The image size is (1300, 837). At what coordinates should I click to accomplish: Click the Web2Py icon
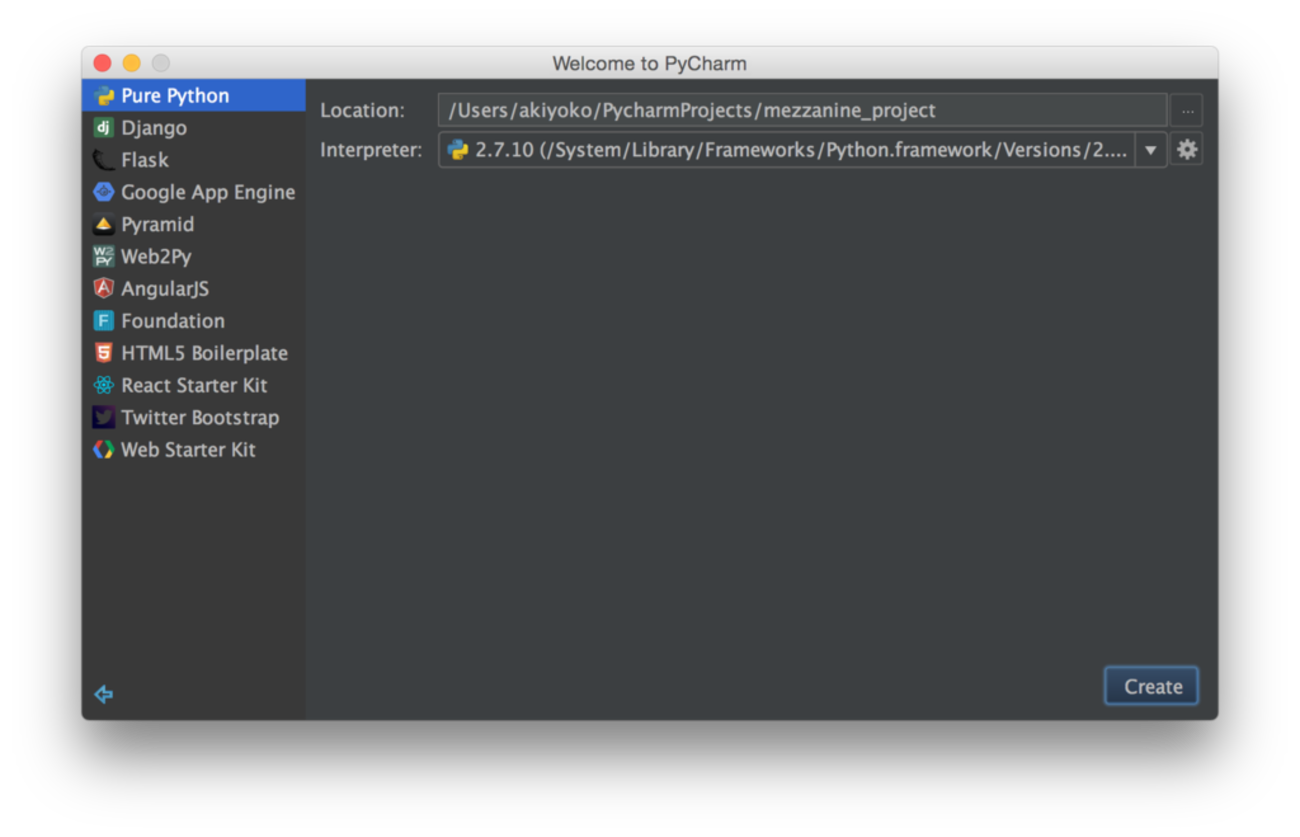[x=104, y=257]
